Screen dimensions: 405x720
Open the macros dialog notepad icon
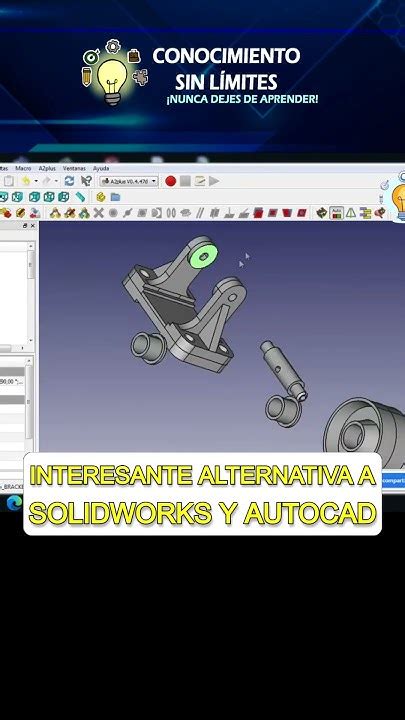200,181
